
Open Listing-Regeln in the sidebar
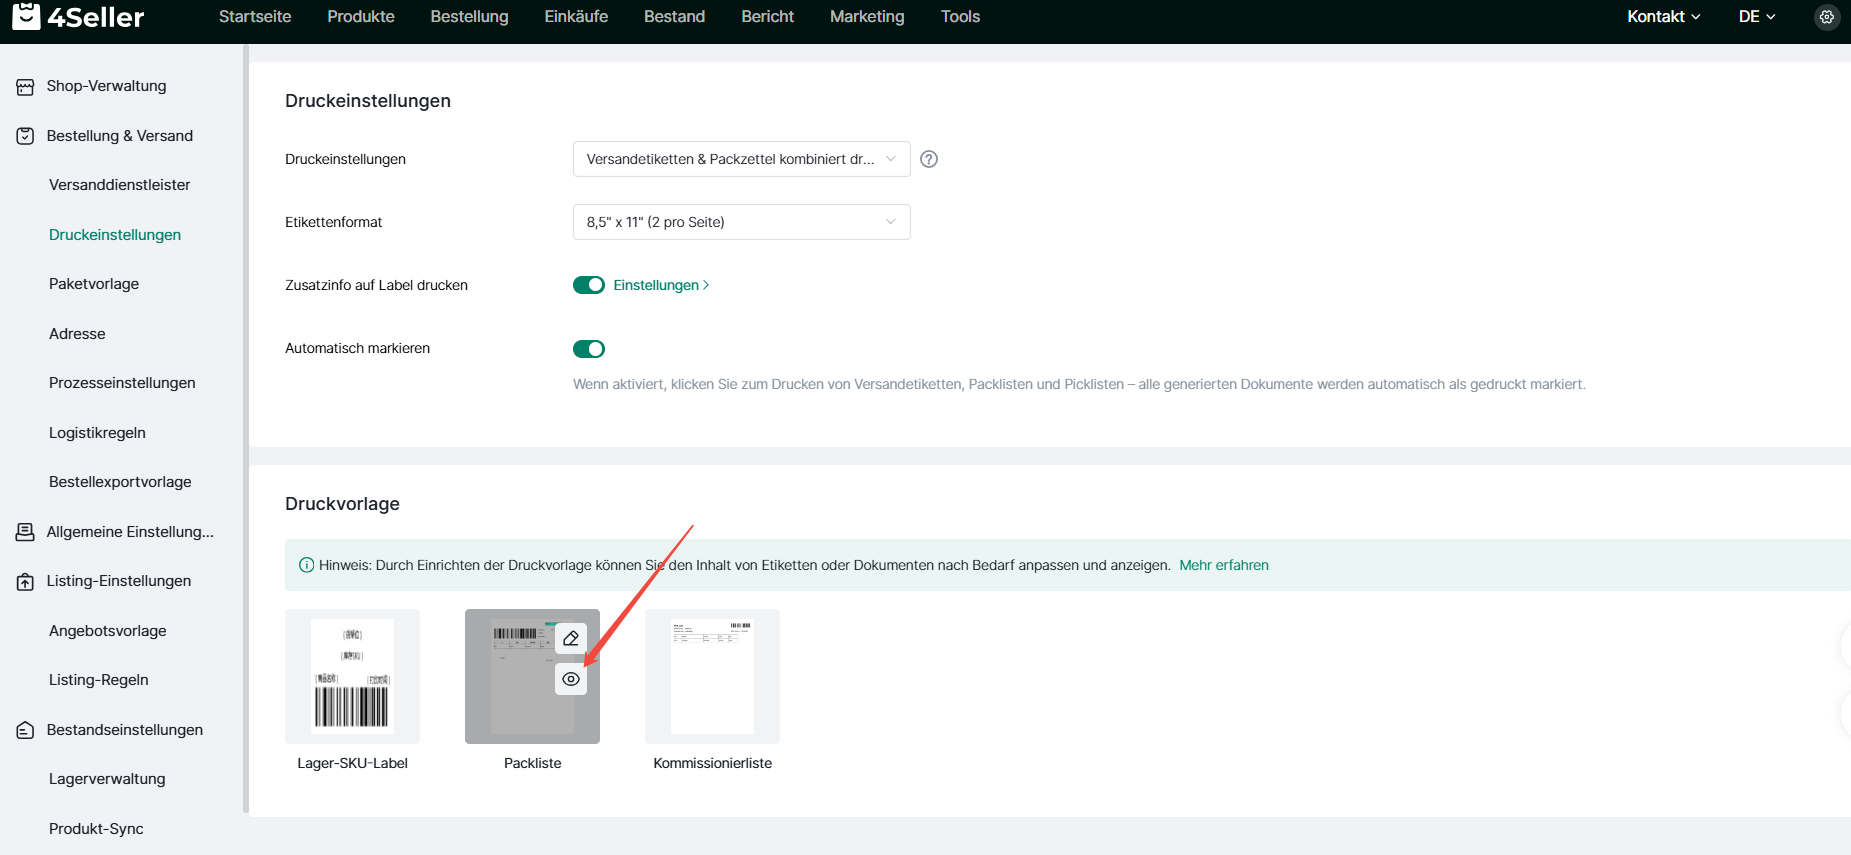click(x=99, y=680)
